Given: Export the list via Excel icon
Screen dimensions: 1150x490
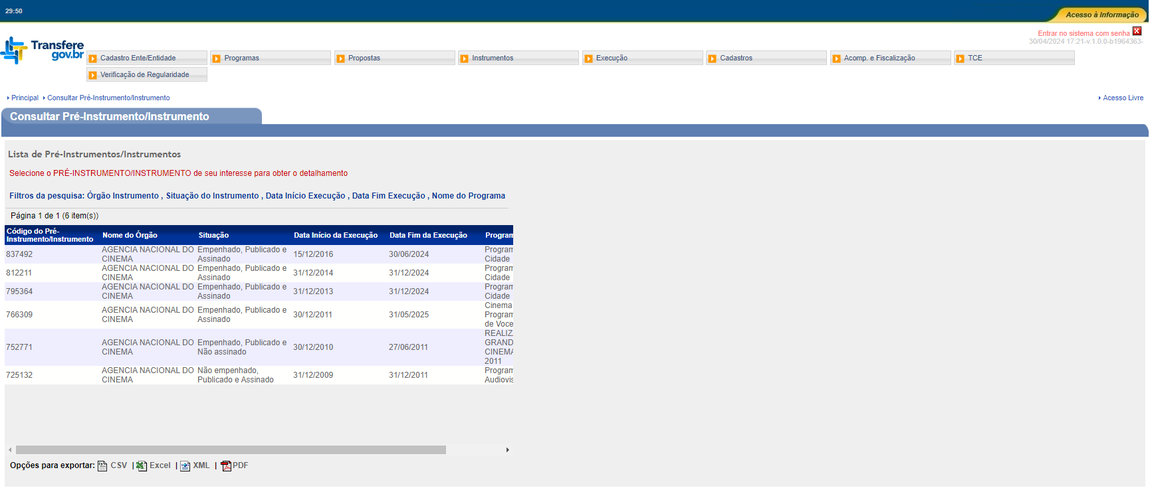Looking at the screenshot, I should (x=141, y=466).
